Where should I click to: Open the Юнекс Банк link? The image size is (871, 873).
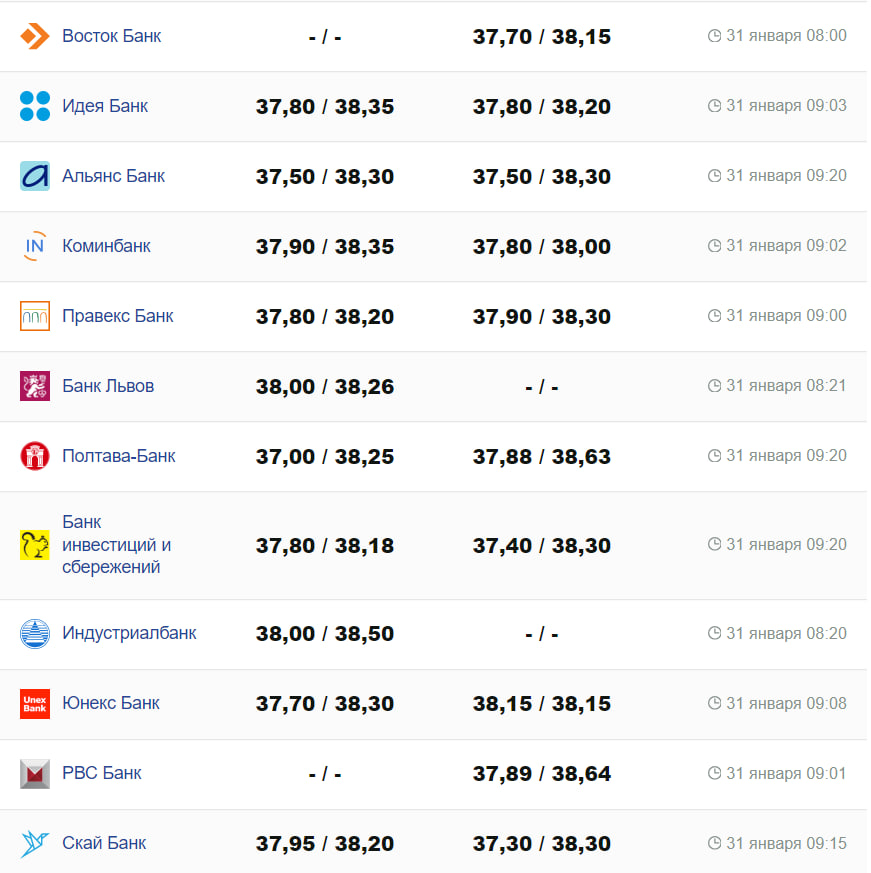tap(111, 703)
